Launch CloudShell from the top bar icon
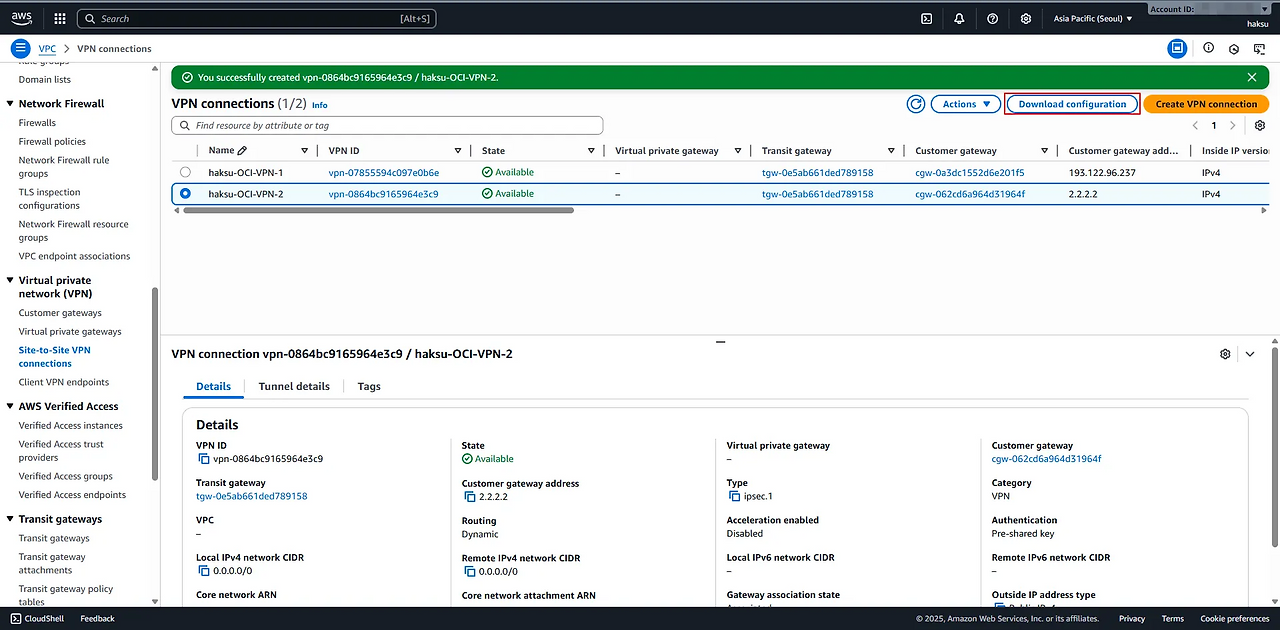This screenshot has height=630, width=1280. pyautogui.click(x=927, y=18)
